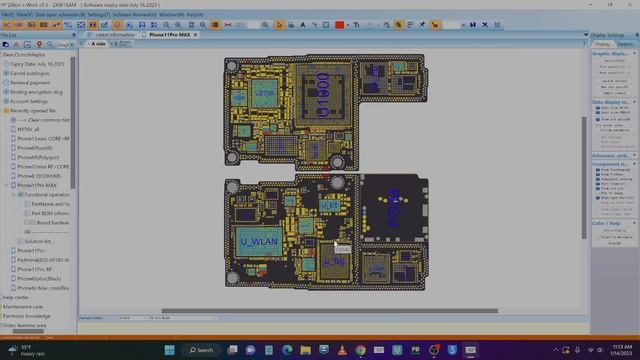The height and width of the screenshot is (360, 640).
Task: Click the File List search magnifier icon
Action: point(50,44)
